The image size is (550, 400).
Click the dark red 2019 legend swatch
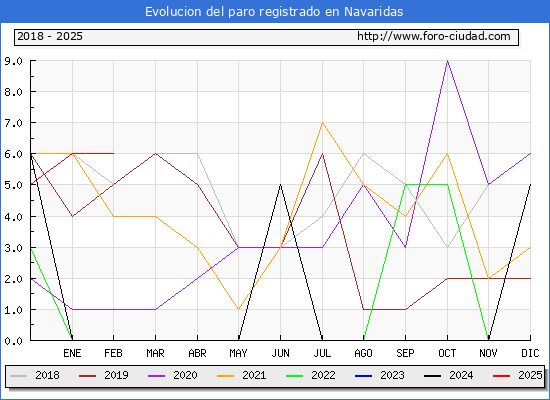[87, 376]
